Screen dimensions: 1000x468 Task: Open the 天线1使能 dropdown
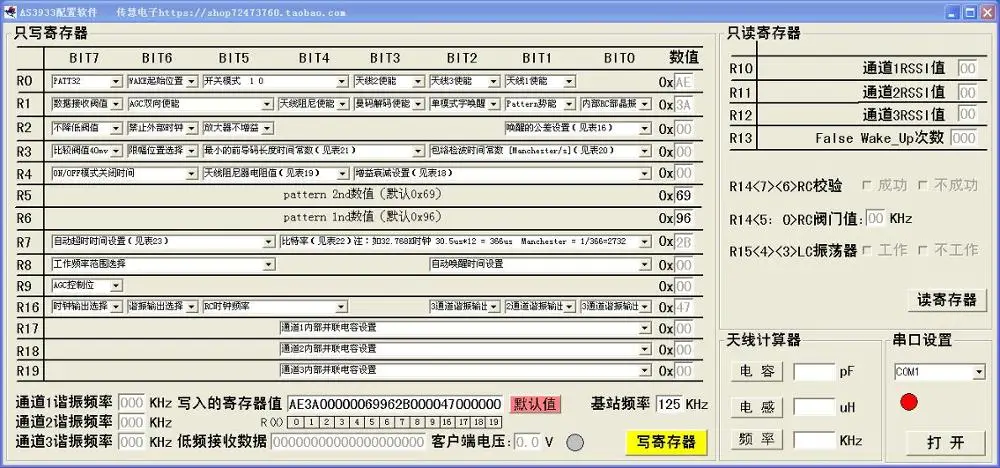click(540, 82)
